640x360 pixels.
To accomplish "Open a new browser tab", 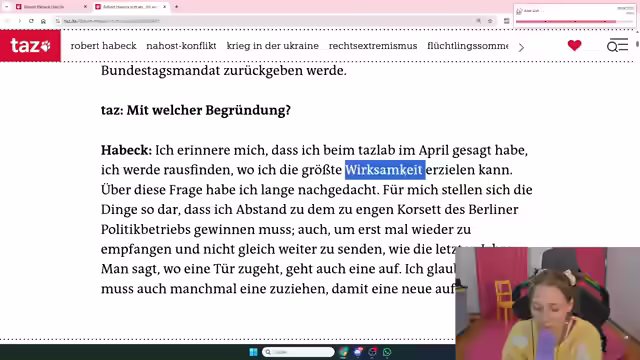I will pos(176,7).
